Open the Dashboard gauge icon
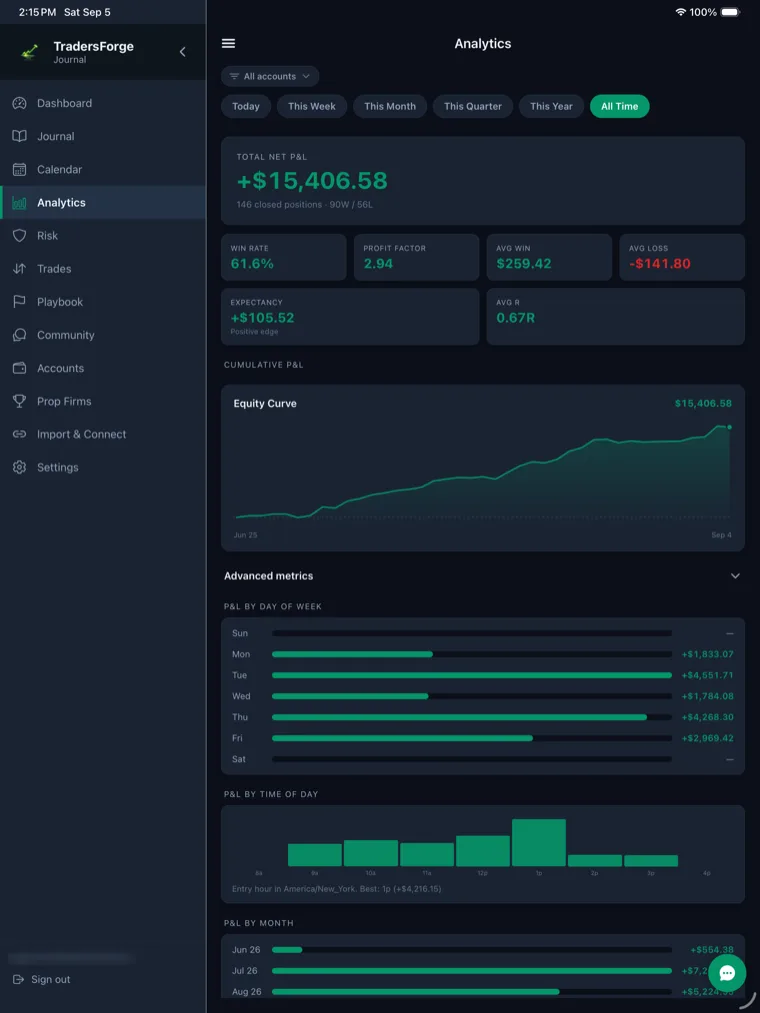760x1013 pixels. click(x=19, y=103)
